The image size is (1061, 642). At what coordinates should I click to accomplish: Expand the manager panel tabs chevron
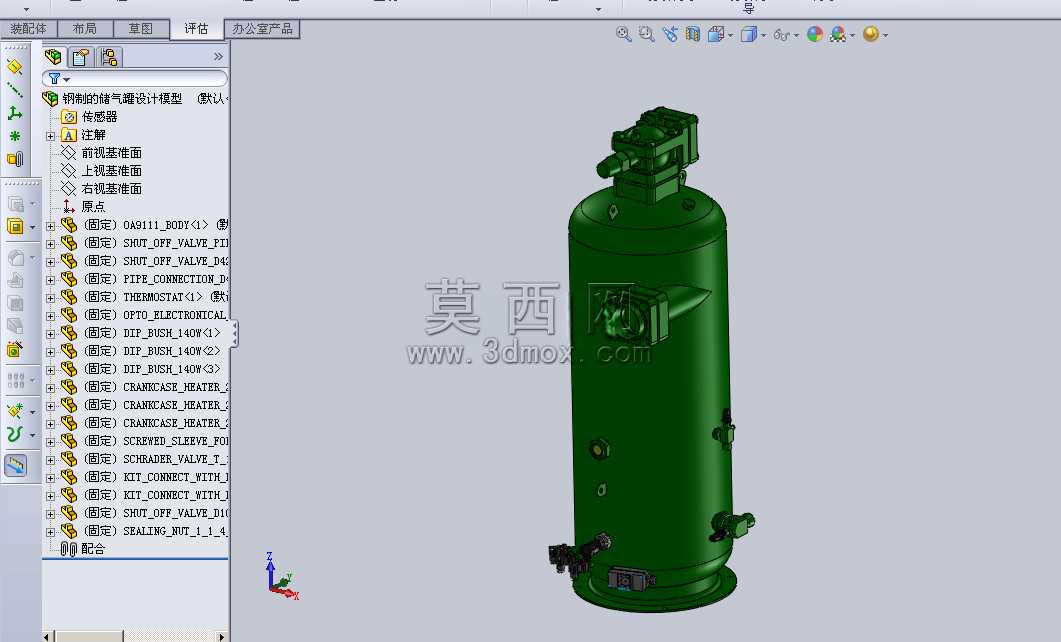point(218,57)
